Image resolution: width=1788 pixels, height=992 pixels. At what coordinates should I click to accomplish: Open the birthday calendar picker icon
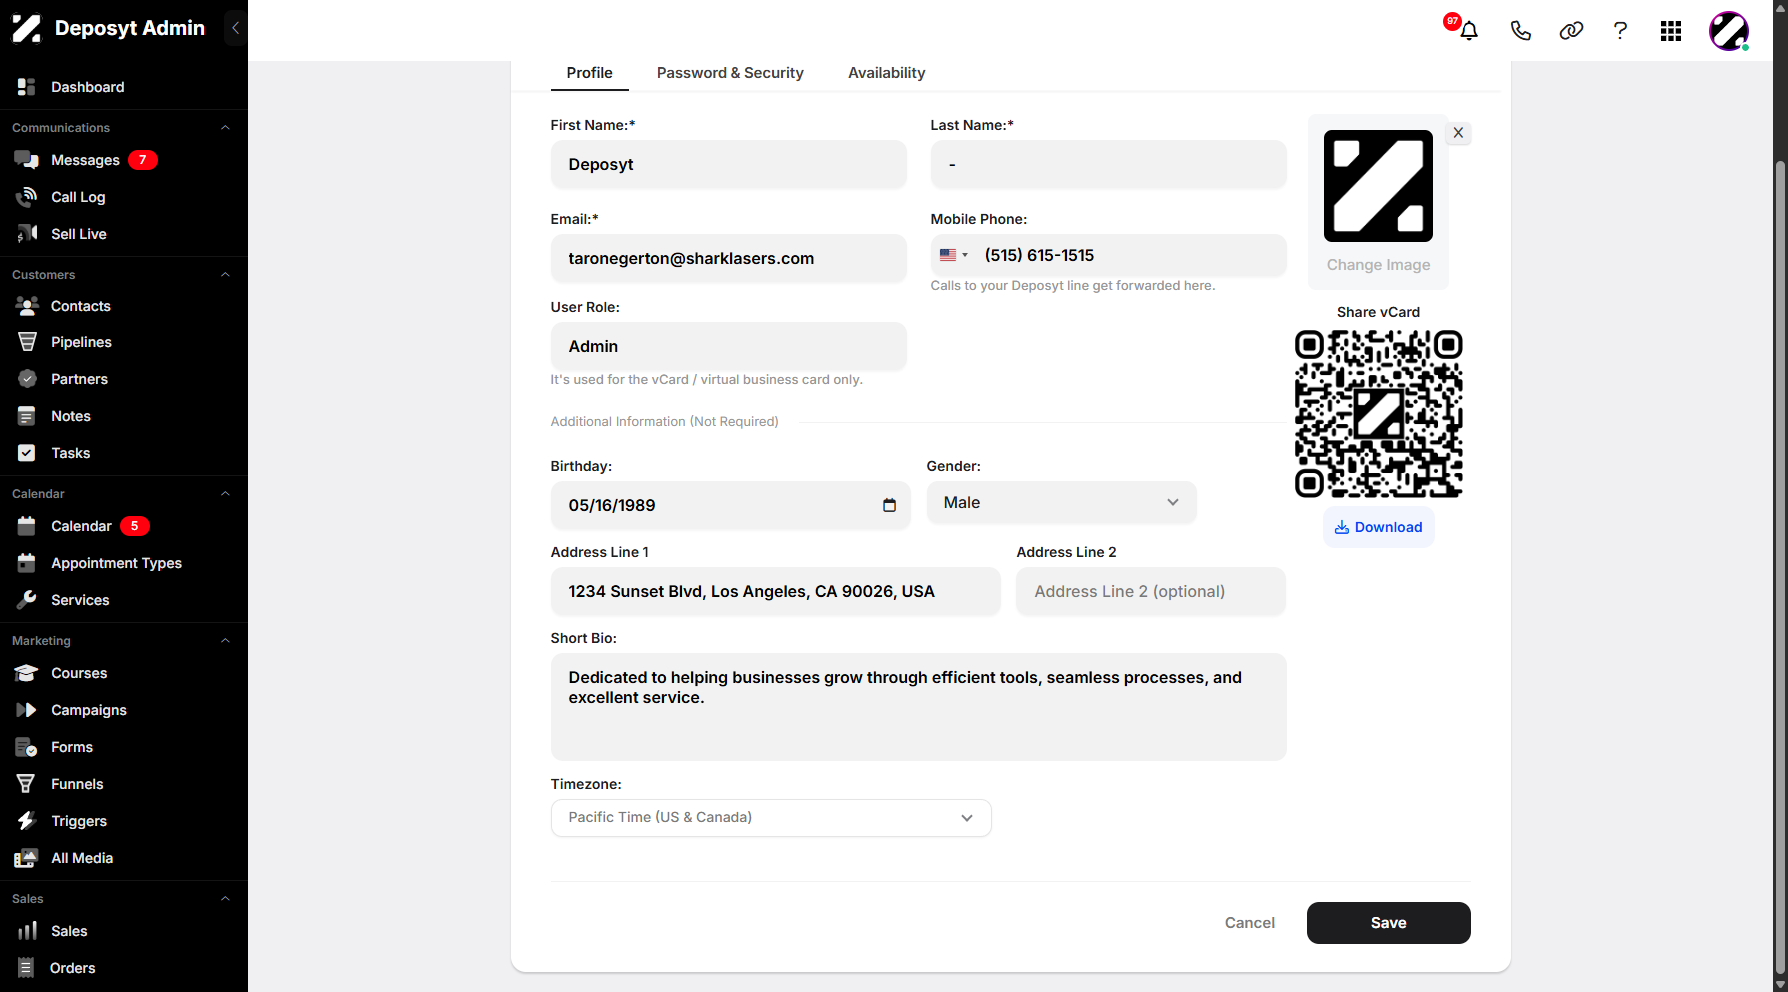coord(889,505)
